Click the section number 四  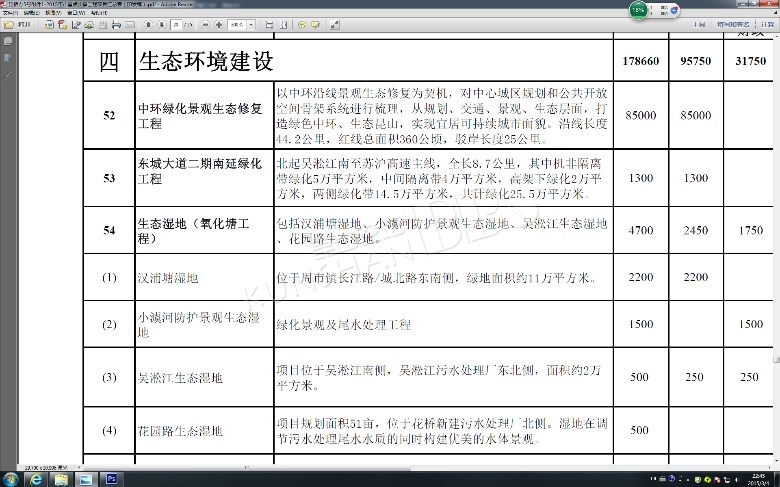point(109,62)
